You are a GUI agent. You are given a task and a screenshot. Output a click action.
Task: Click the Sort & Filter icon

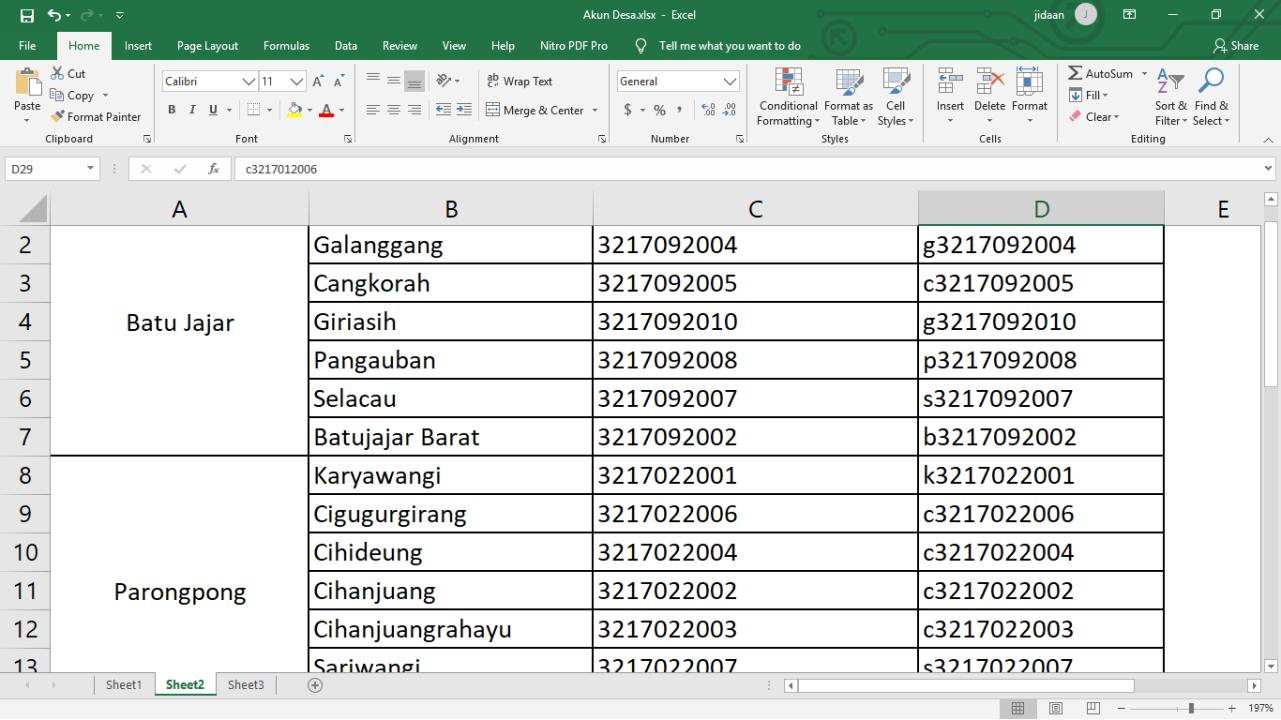pos(1170,83)
